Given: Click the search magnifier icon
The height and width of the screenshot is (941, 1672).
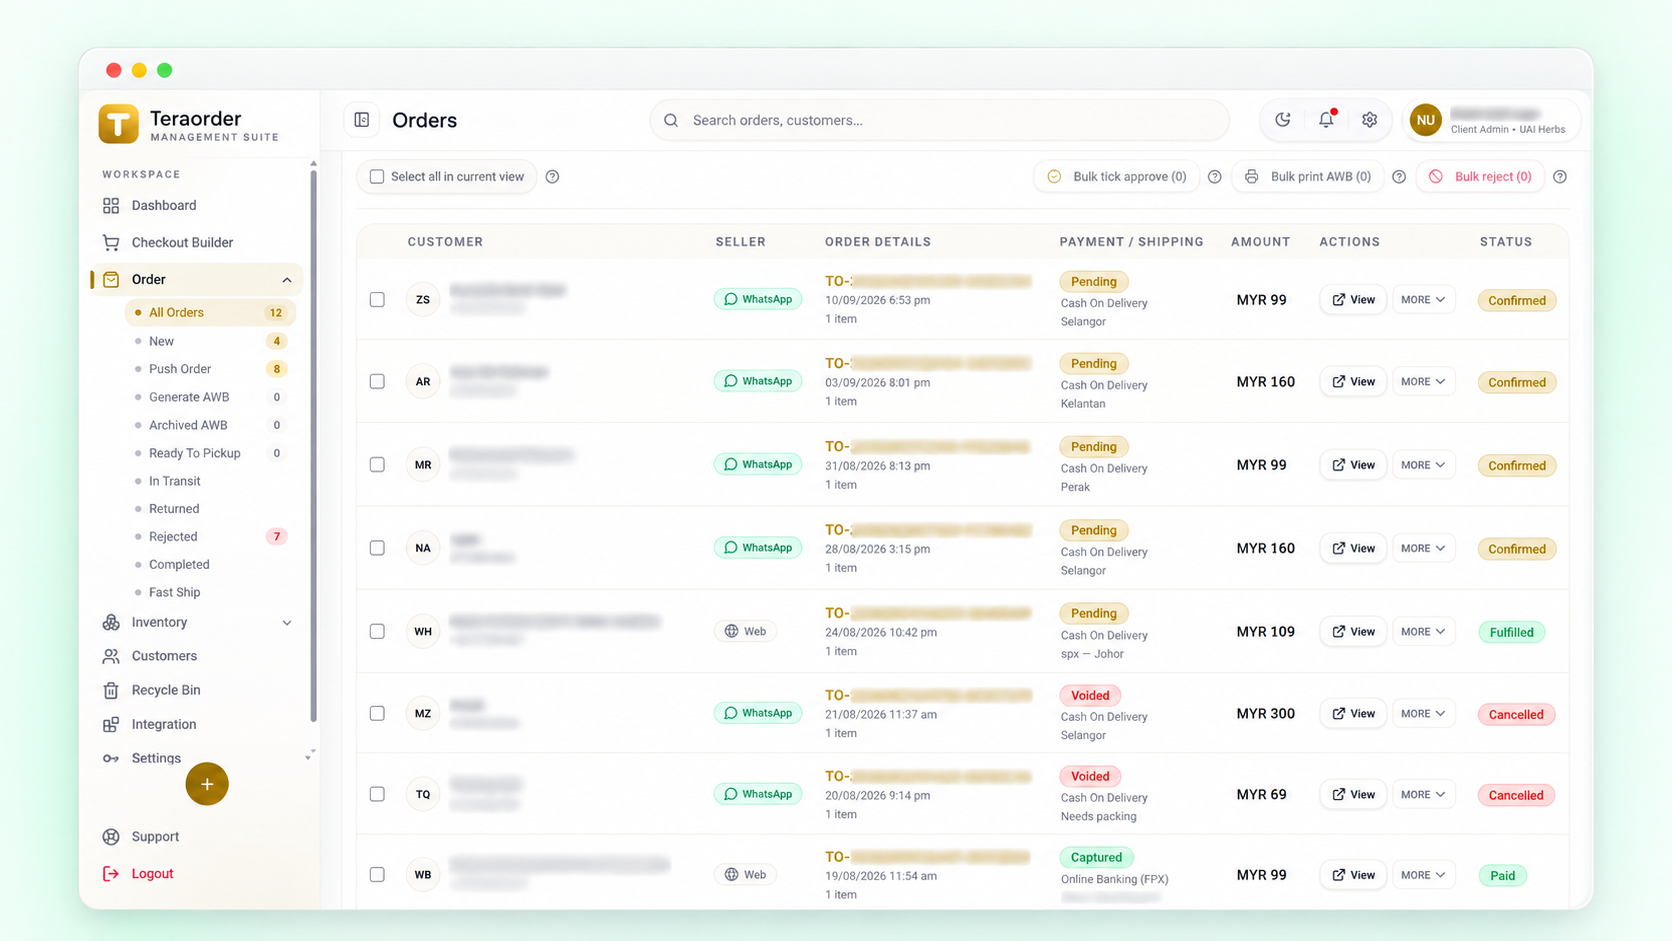Looking at the screenshot, I should pyautogui.click(x=671, y=120).
